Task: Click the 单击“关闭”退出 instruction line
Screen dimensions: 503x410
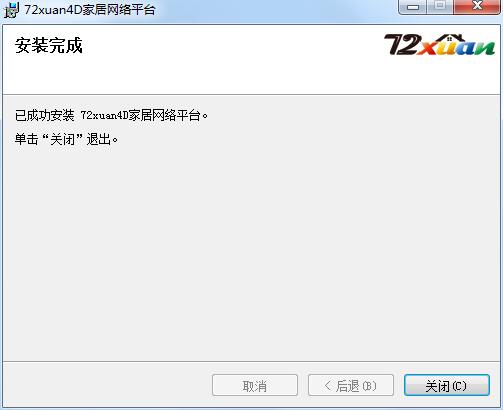Action: click(x=66, y=139)
